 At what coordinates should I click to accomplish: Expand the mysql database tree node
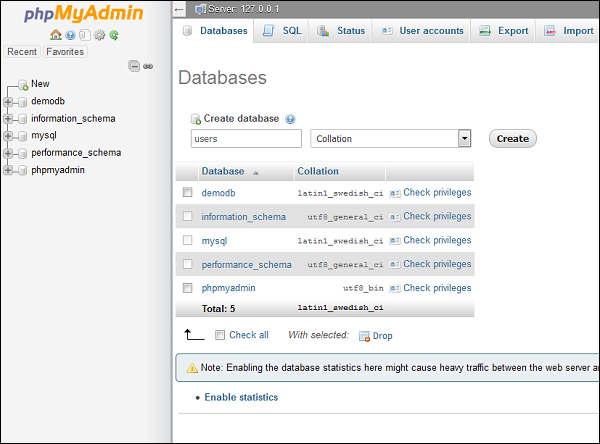tap(9, 135)
